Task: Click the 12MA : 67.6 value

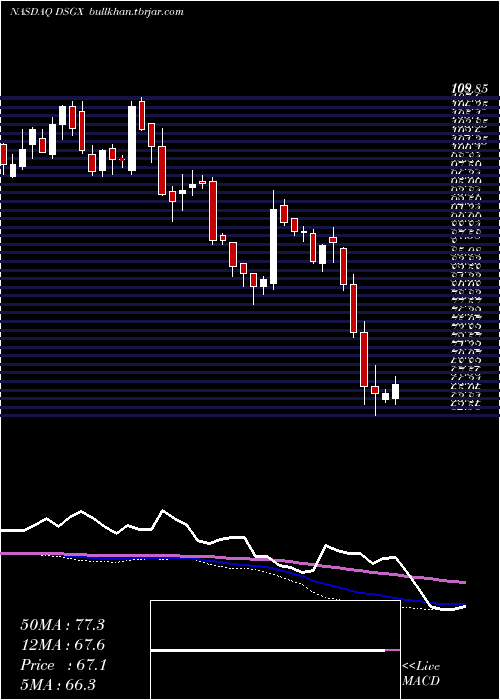Action: [62, 645]
